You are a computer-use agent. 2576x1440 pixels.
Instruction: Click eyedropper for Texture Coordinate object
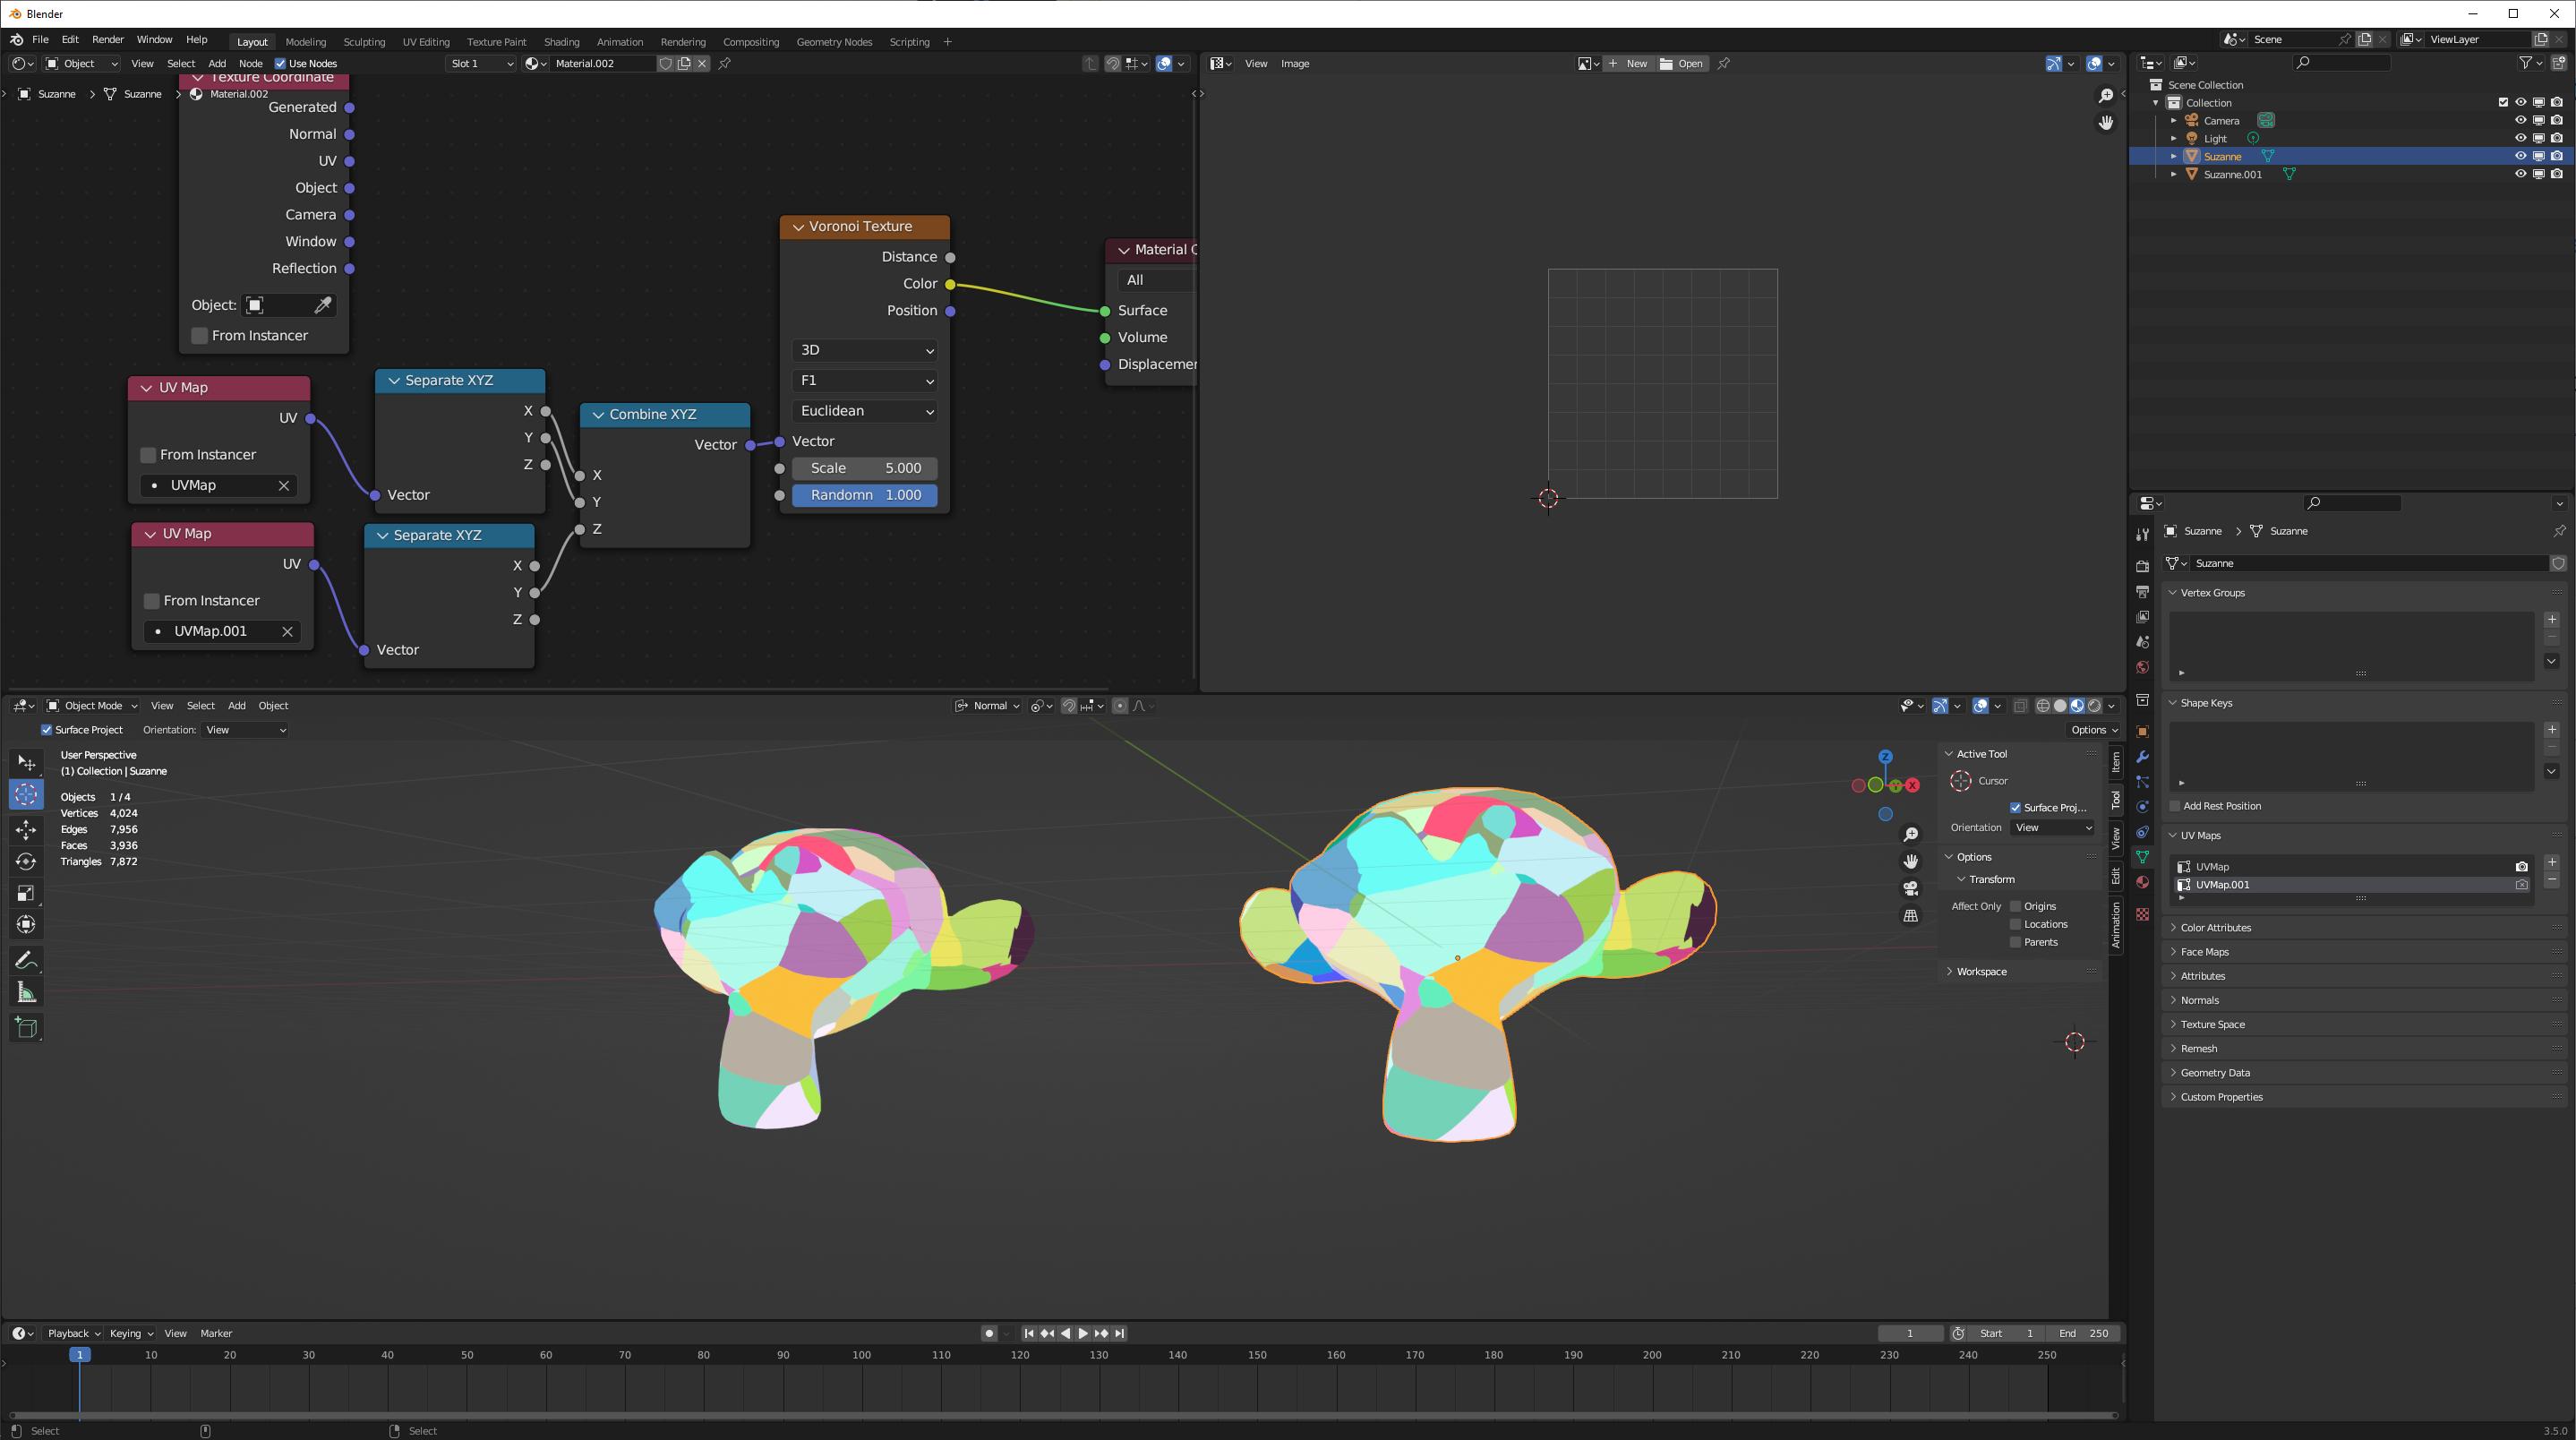tap(323, 305)
